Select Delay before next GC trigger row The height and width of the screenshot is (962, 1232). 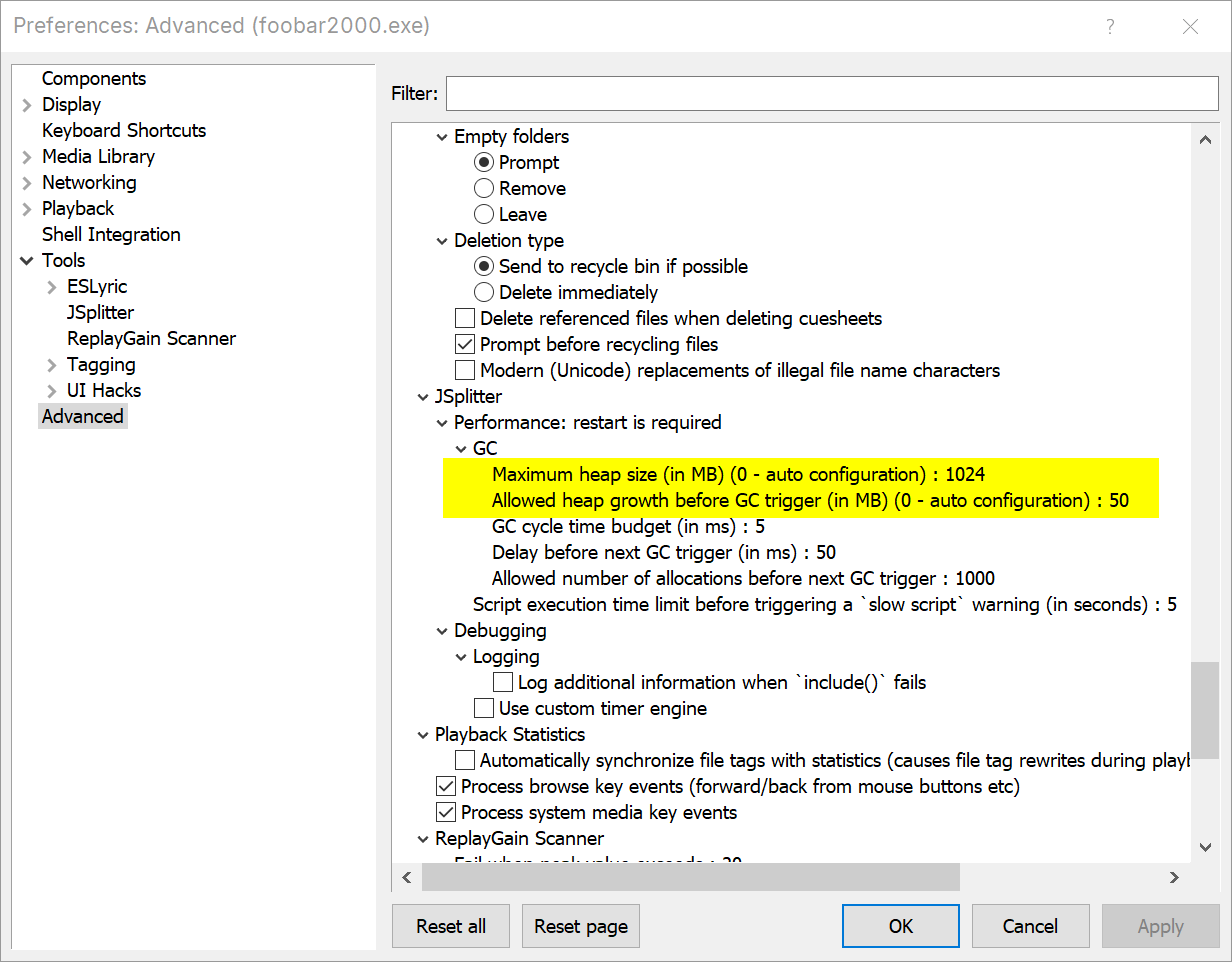pyautogui.click(x=663, y=552)
